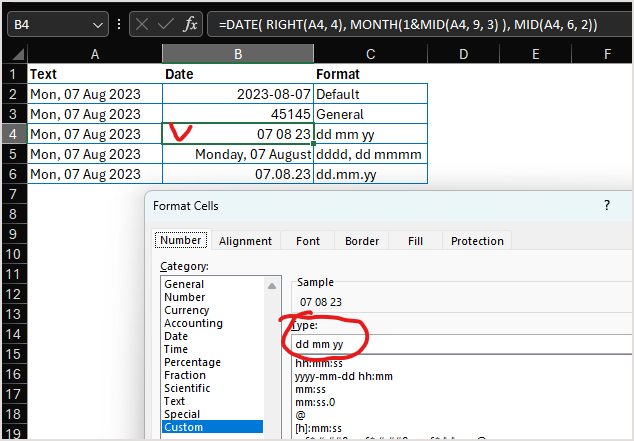
Task: Choose Accounting category
Action: tap(212, 323)
